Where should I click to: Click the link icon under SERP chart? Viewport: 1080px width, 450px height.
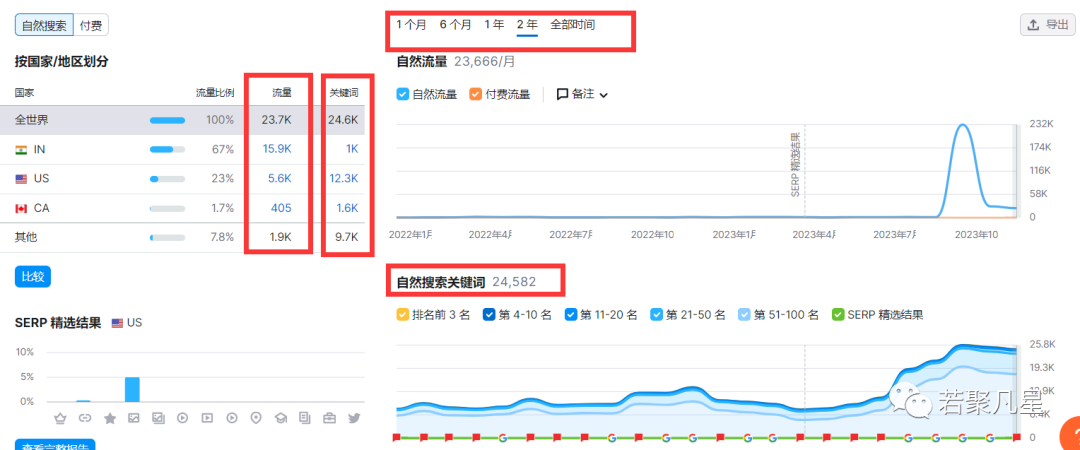pos(84,417)
